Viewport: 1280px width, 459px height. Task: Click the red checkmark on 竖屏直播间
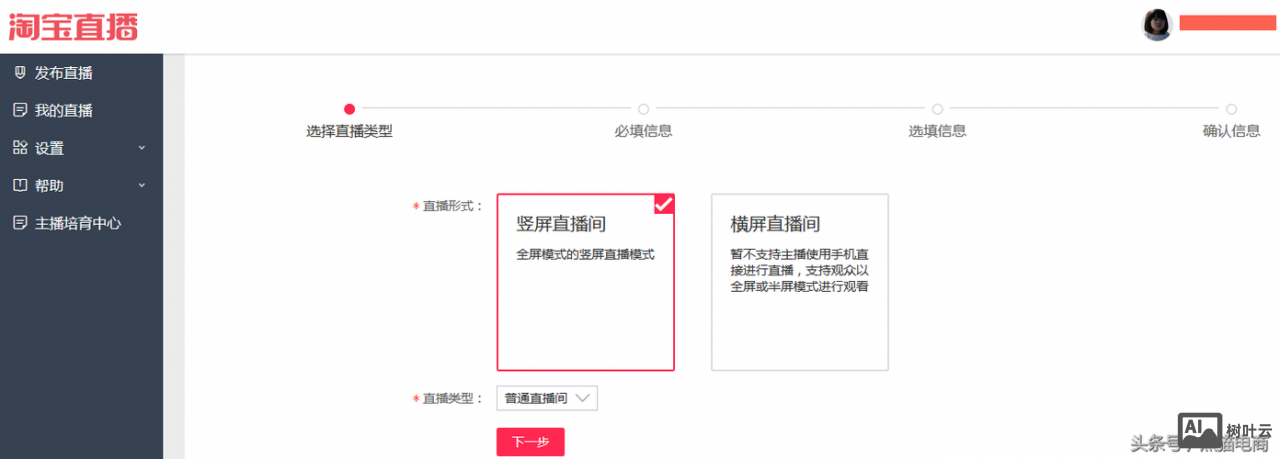[664, 204]
